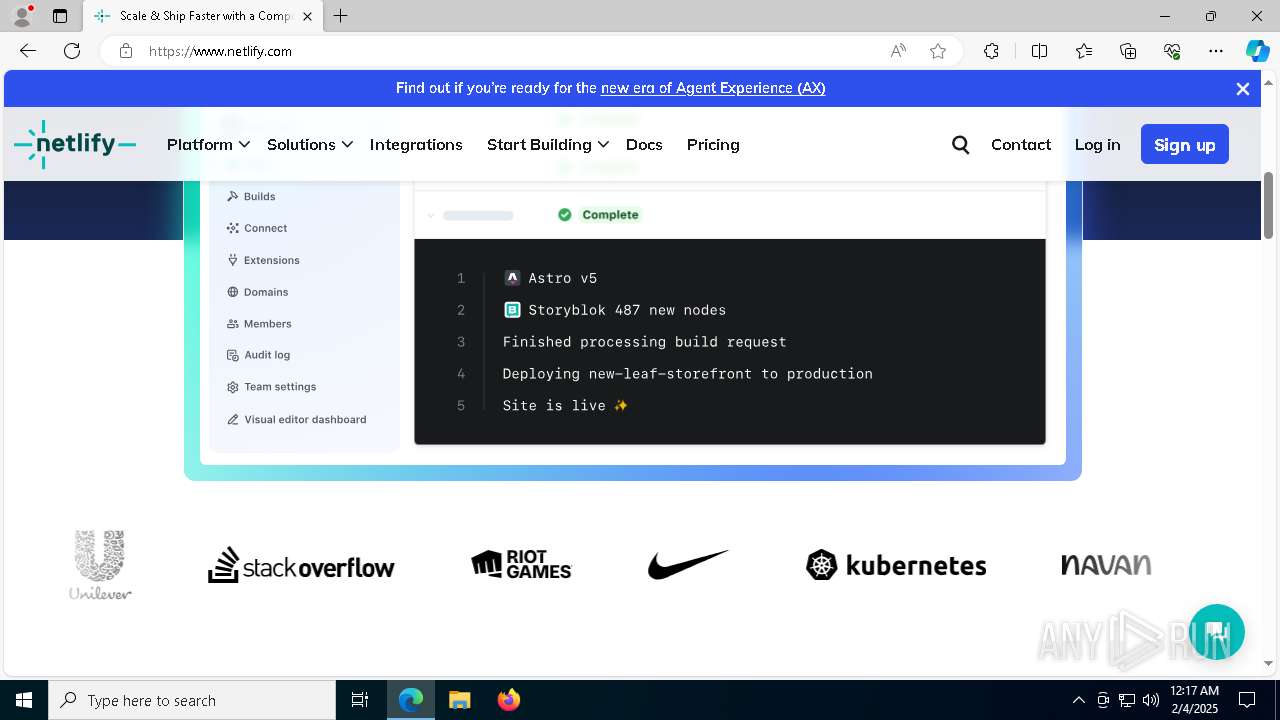This screenshot has height=720, width=1280.
Task: Click the Unilever logo
Action: (100, 565)
